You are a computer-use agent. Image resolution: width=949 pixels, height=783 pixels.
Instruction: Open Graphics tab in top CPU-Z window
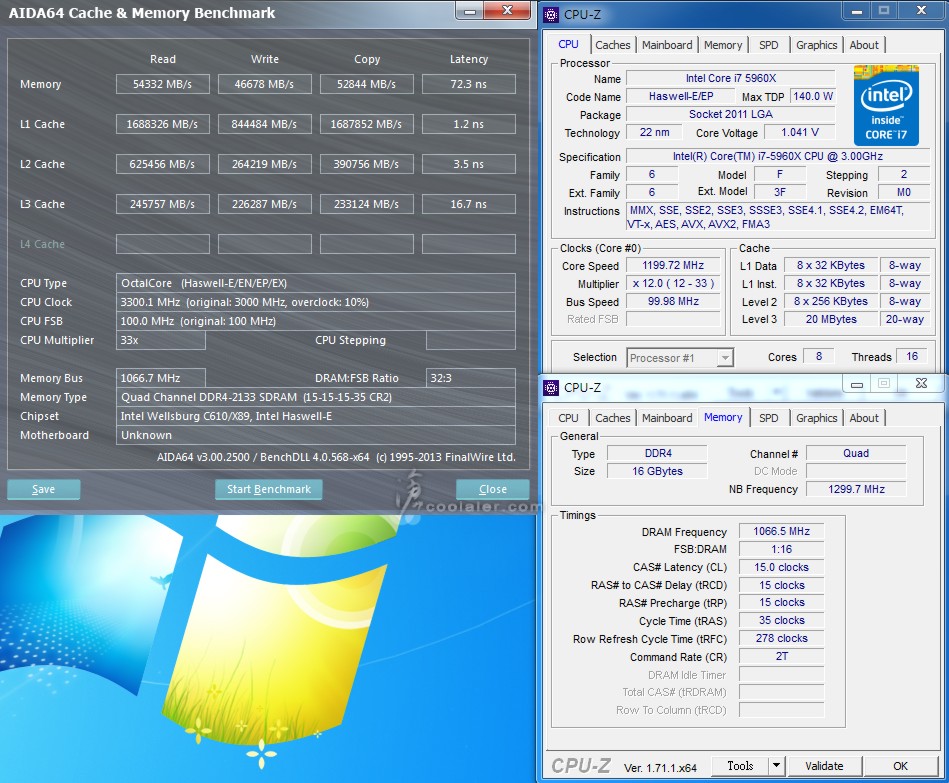pos(816,45)
